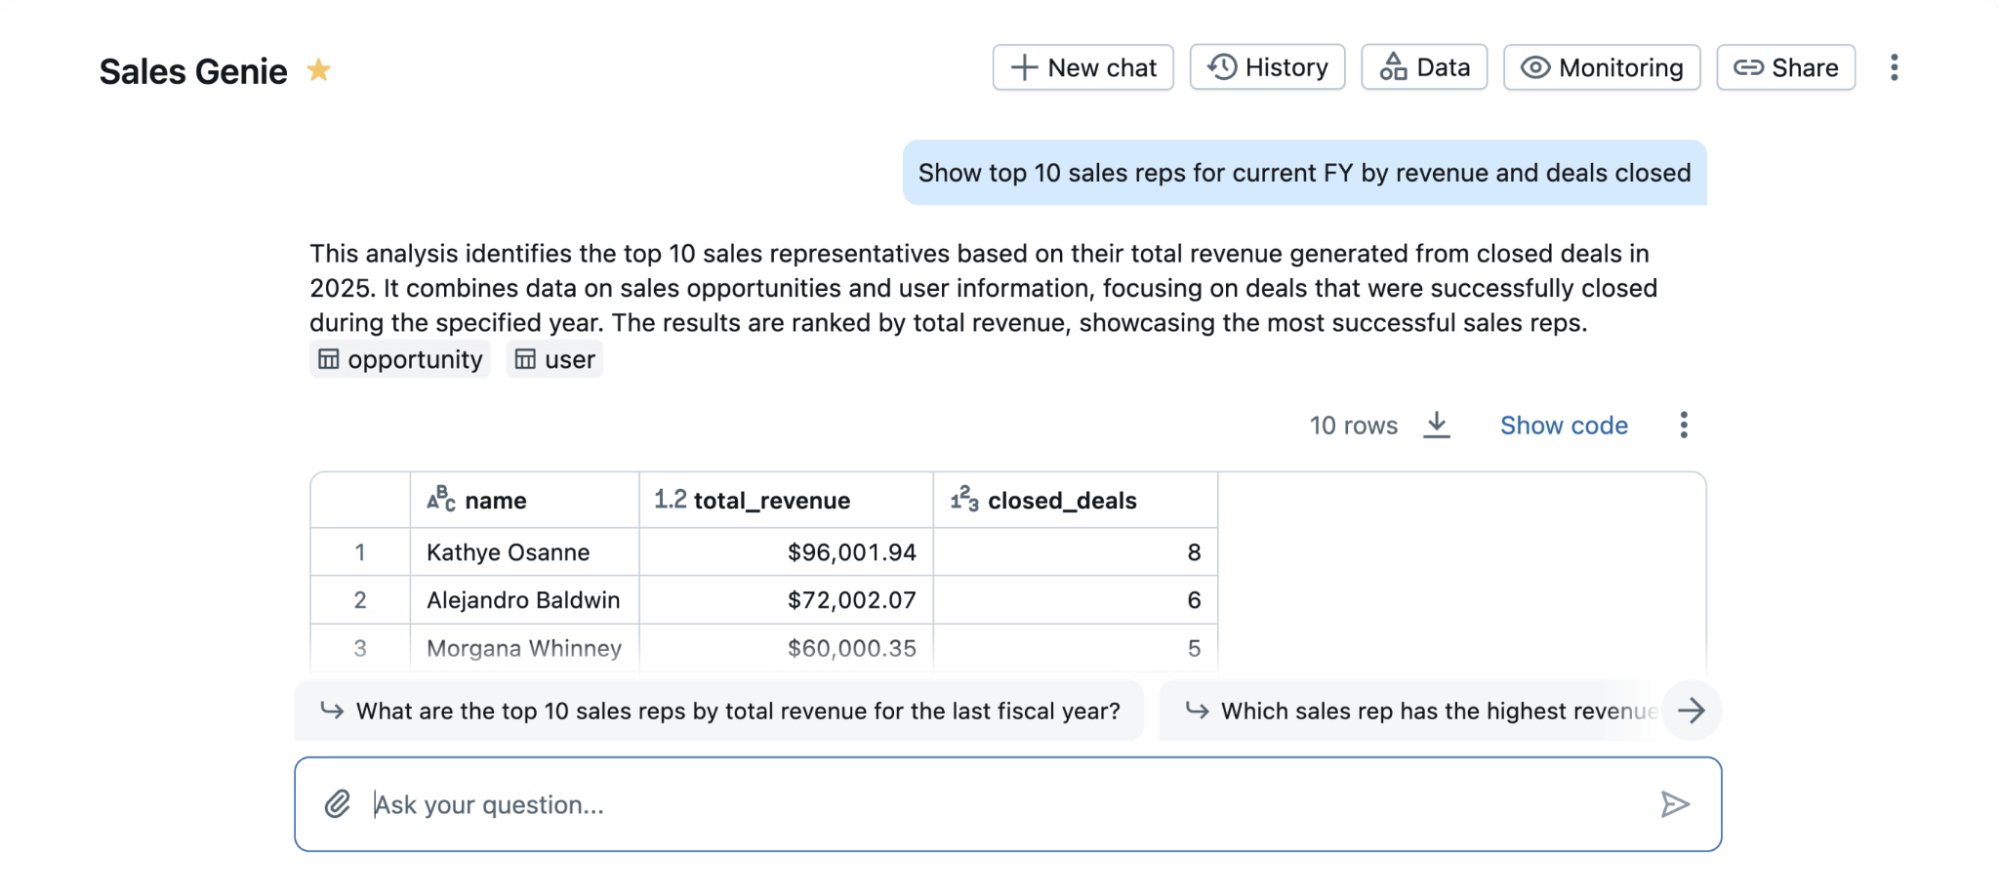Click the opportunity table chip
The height and width of the screenshot is (882, 1999).
tap(400, 360)
